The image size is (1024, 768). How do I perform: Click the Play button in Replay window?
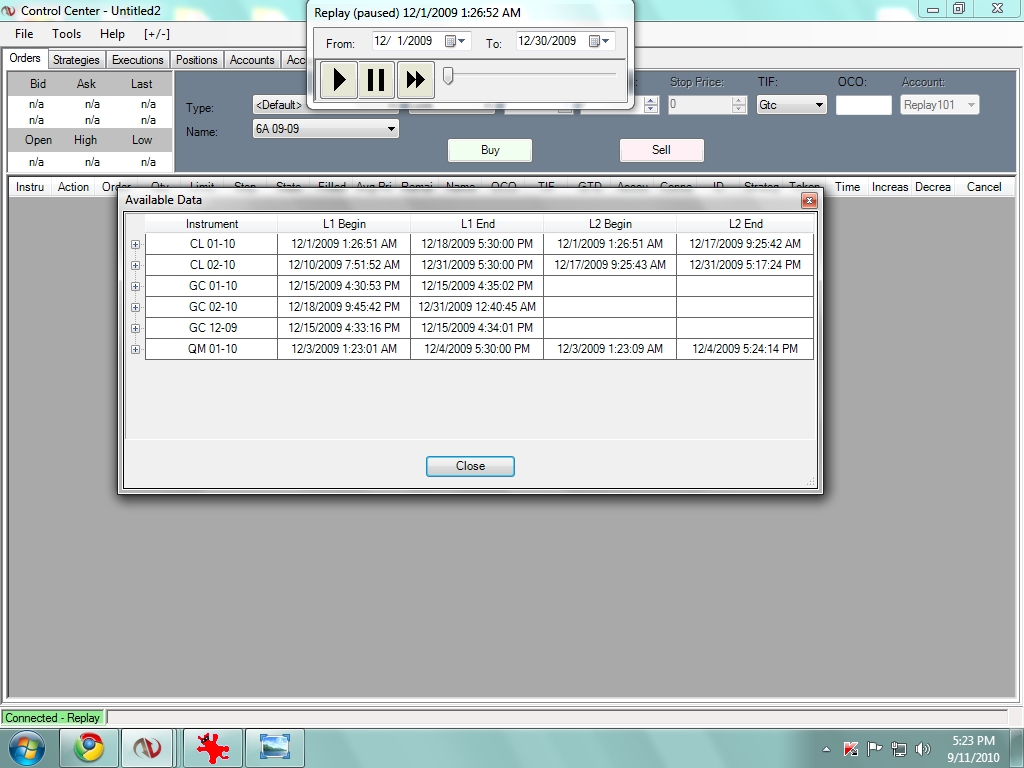339,80
